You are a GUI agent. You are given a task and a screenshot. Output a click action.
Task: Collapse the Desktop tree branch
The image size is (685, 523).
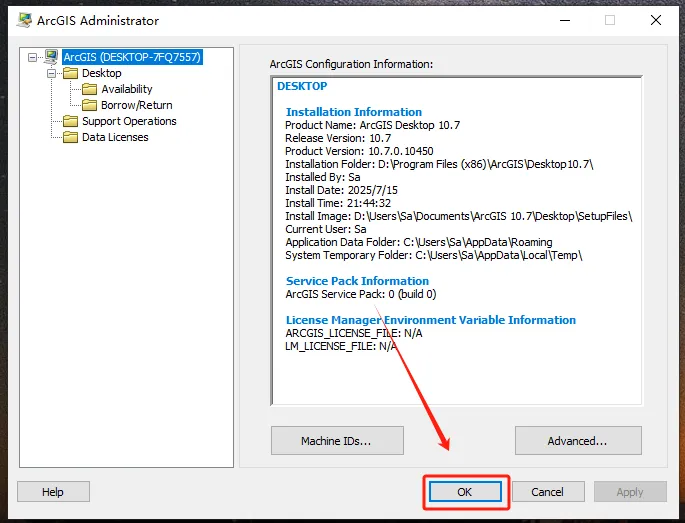pyautogui.click(x=52, y=73)
